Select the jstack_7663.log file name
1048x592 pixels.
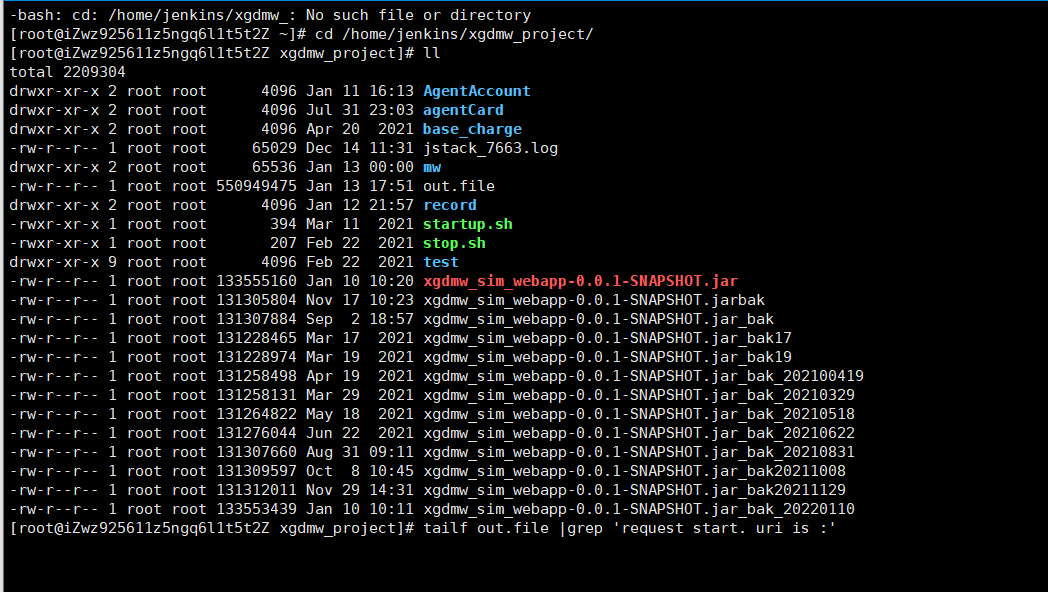click(x=491, y=148)
